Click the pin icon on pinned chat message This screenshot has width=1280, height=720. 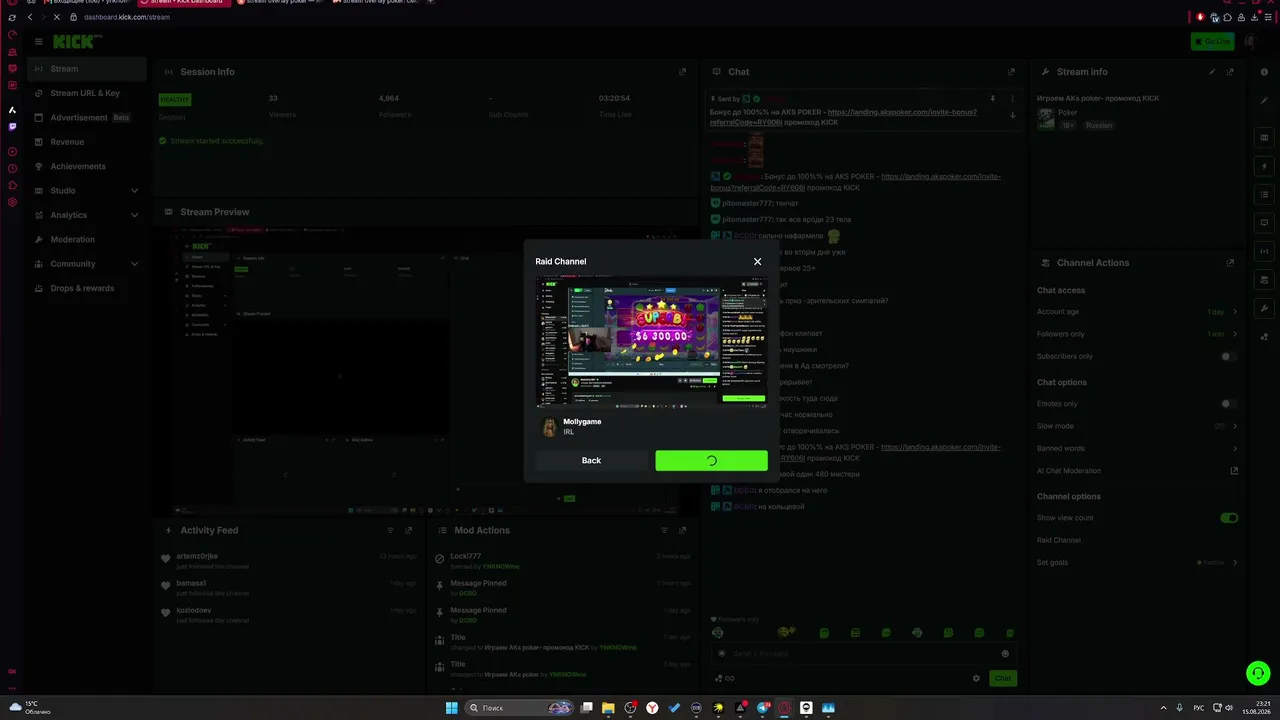point(993,99)
